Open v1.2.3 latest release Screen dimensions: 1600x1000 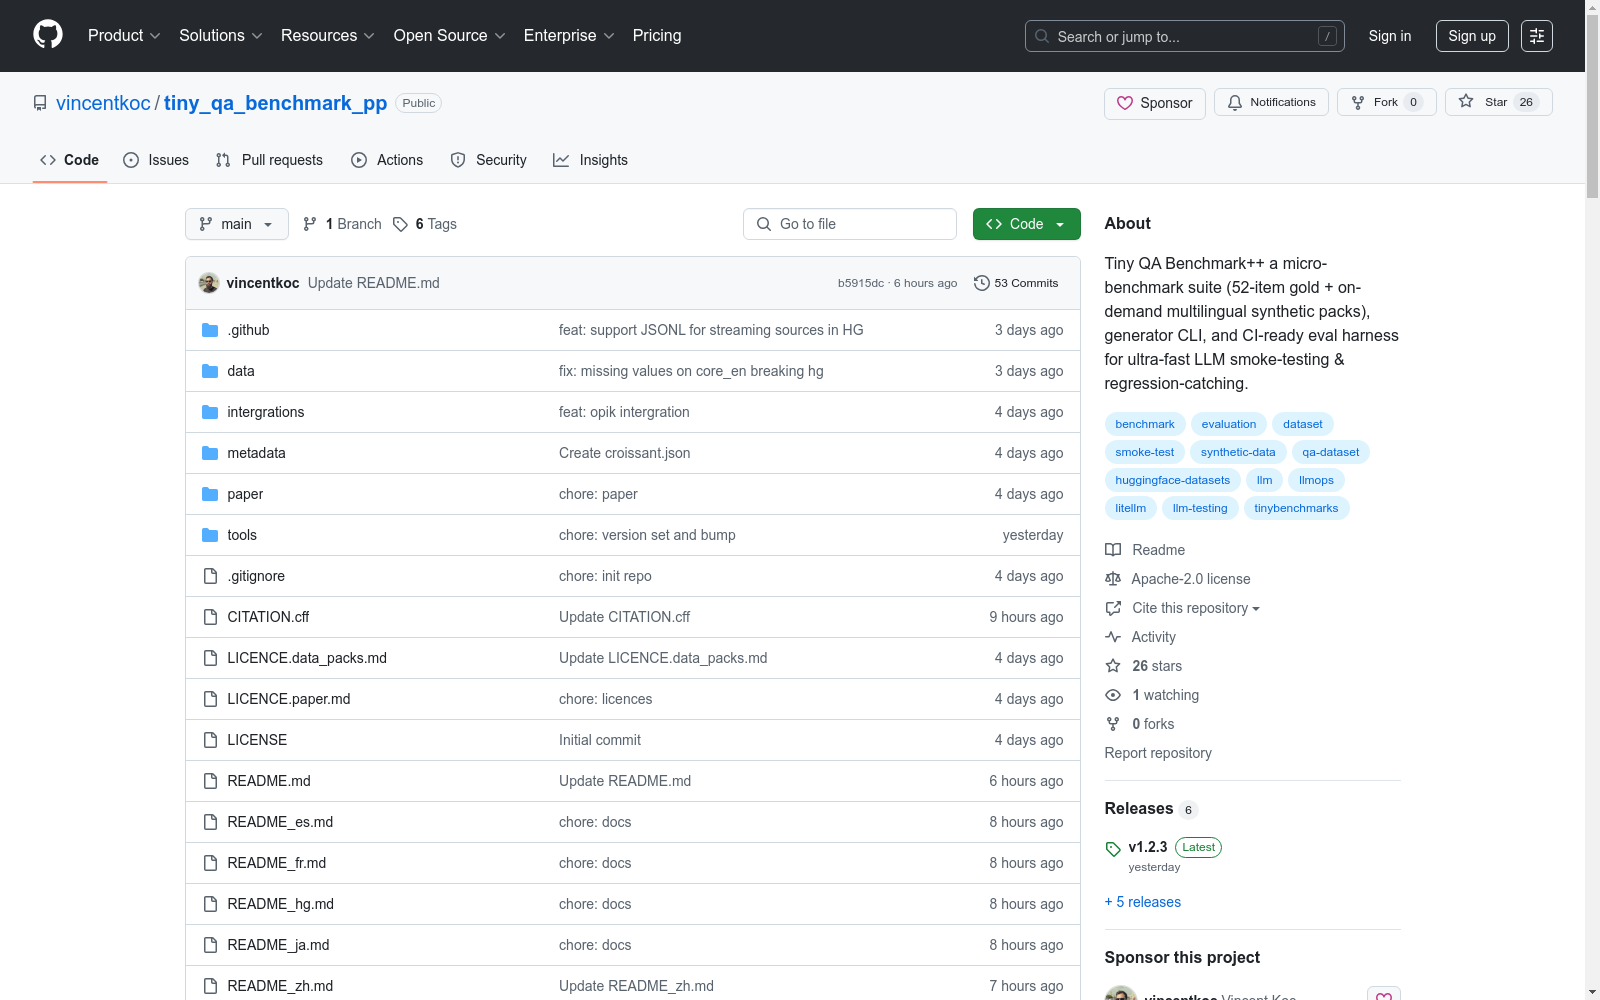[x=1148, y=847]
